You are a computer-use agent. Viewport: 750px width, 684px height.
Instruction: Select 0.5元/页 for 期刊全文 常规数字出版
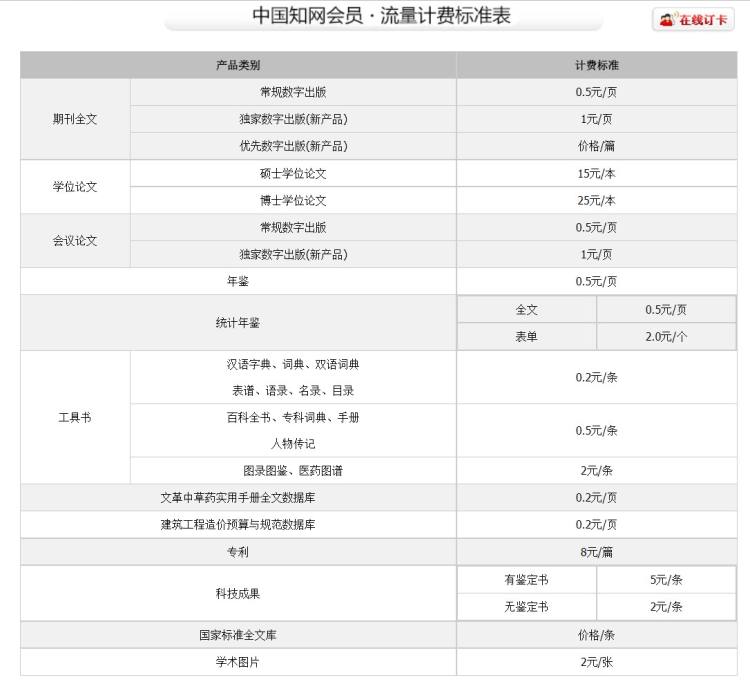pos(596,92)
